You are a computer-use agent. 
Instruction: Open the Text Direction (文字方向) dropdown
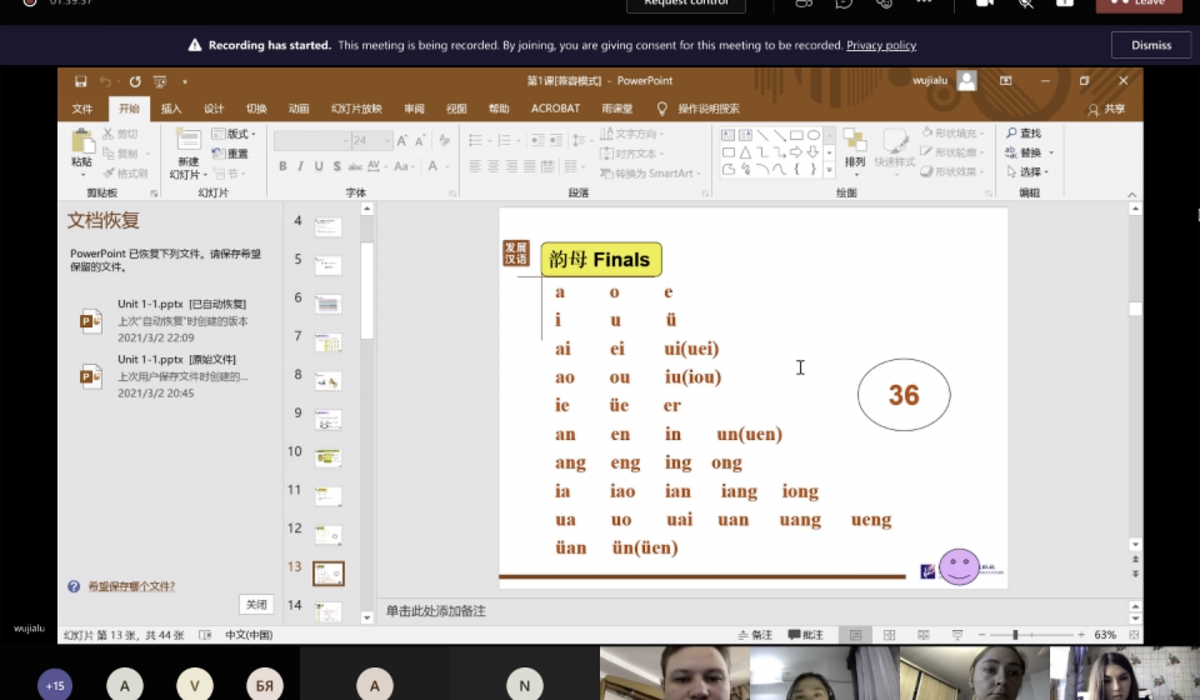(x=632, y=134)
